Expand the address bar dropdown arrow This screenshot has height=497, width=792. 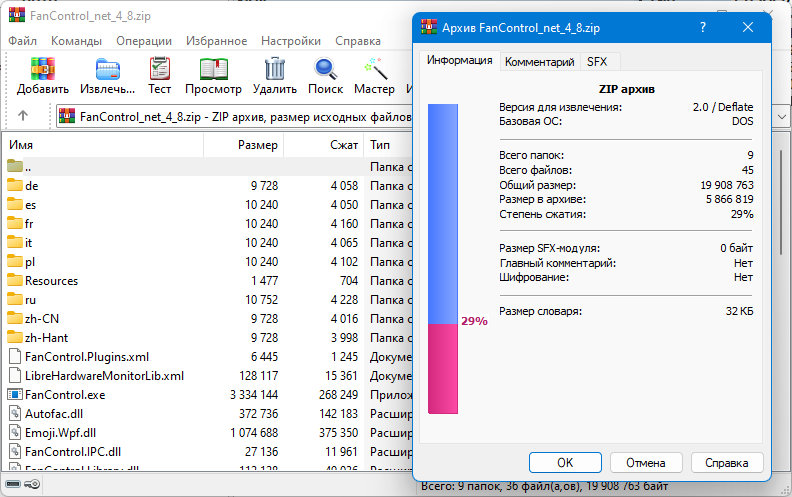(x=781, y=117)
